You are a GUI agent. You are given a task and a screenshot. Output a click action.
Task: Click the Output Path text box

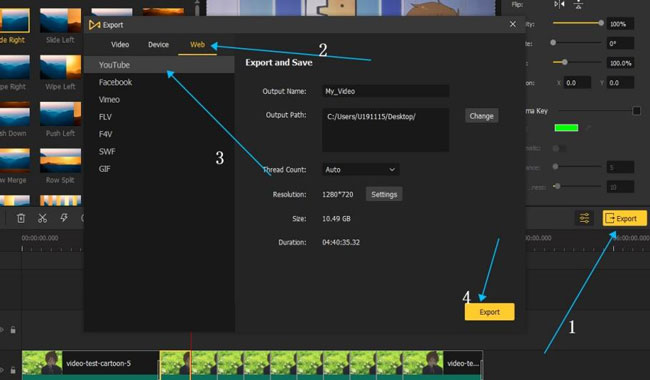[x=386, y=130]
